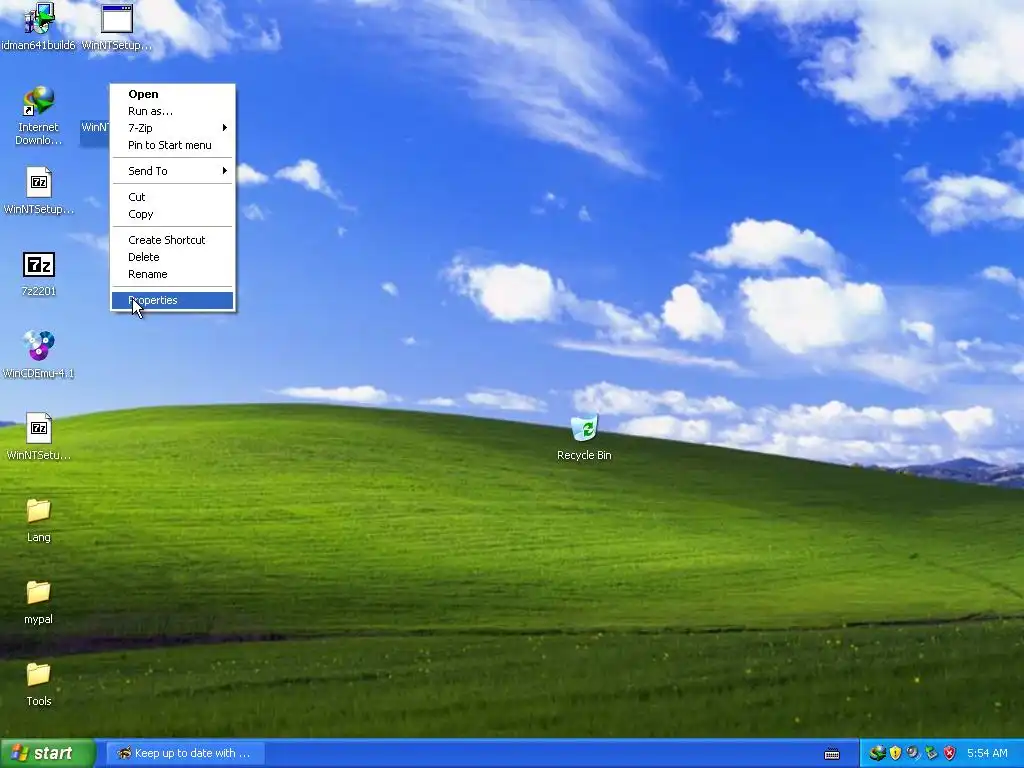
Task: Click the Safely Remove Hardware tray icon
Action: click(931, 753)
